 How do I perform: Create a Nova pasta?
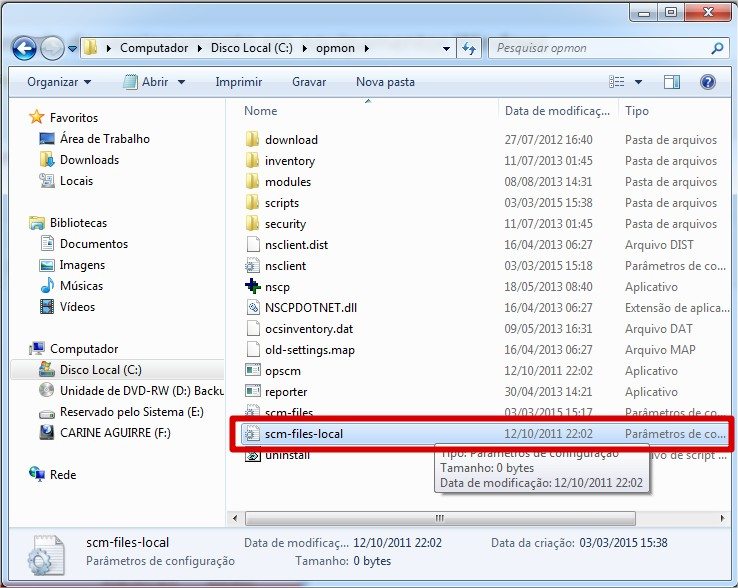pyautogui.click(x=385, y=82)
